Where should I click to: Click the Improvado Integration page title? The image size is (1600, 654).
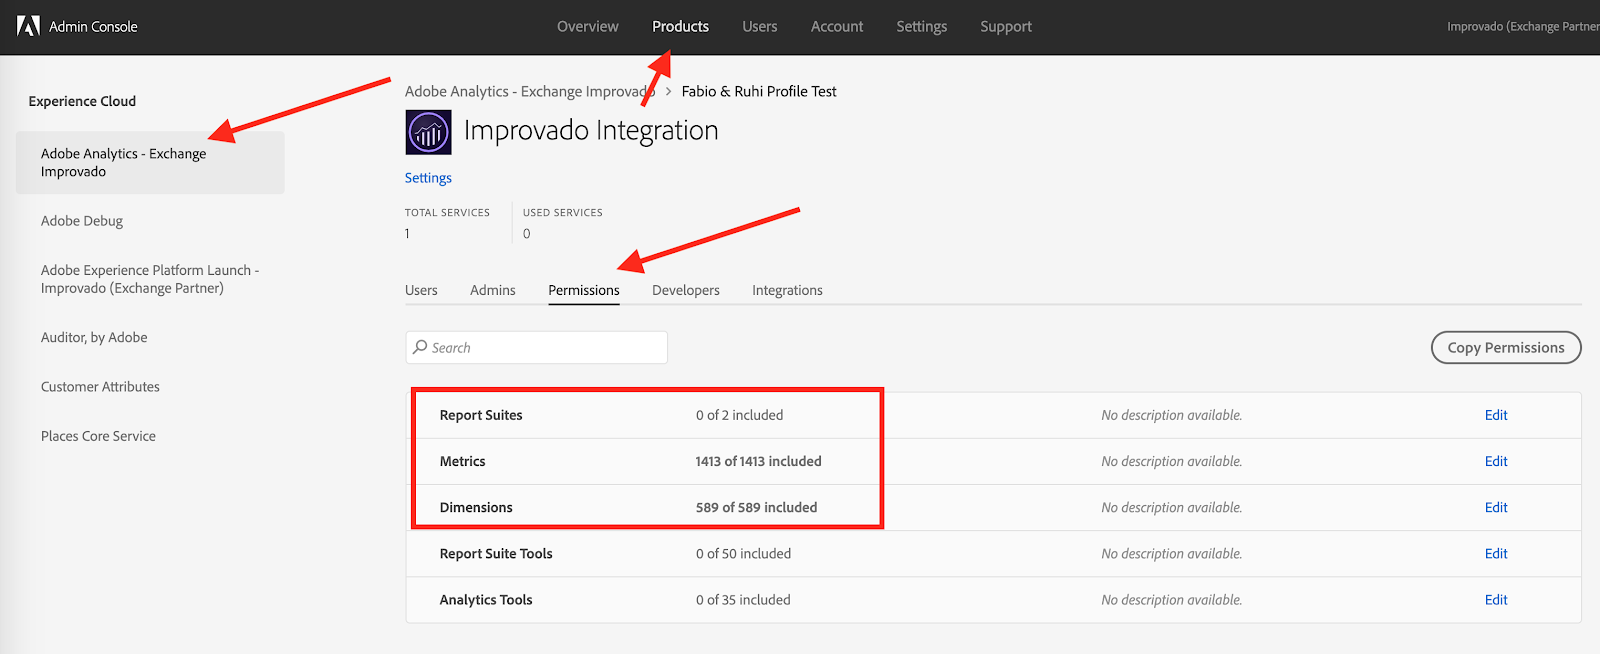[591, 131]
